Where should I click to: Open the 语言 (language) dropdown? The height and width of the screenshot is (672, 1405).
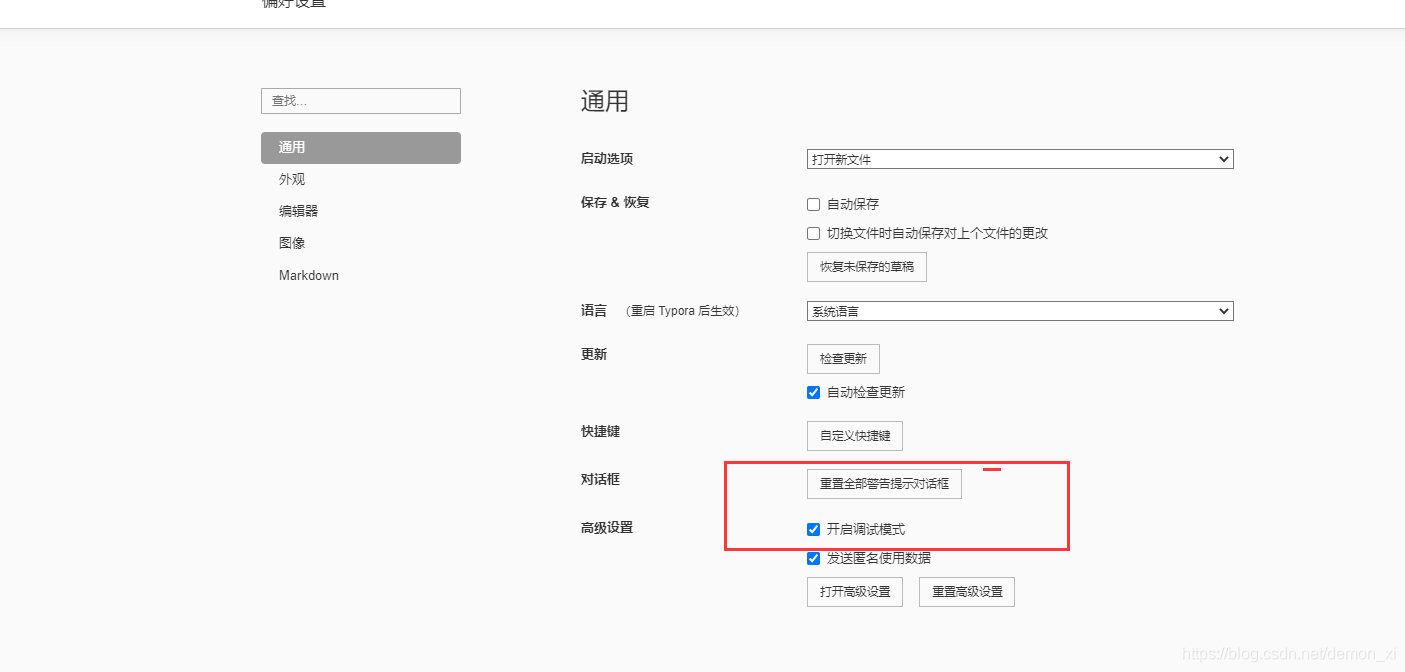click(1019, 310)
